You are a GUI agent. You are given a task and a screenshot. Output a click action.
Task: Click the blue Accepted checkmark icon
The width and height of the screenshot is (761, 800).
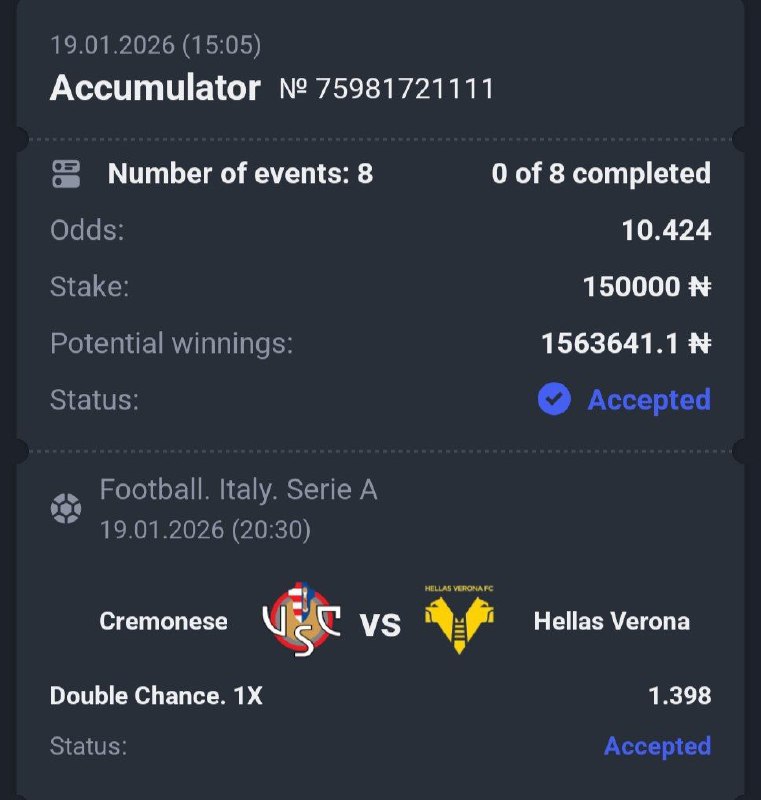click(x=554, y=400)
